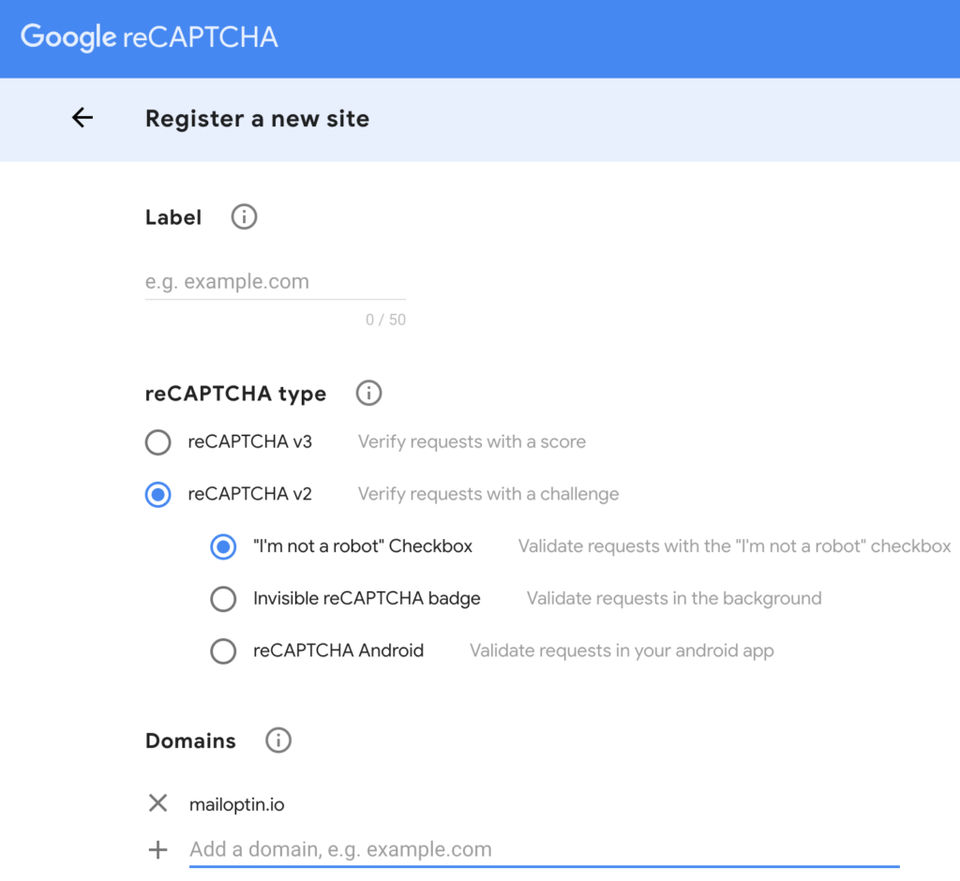Click the reCAPTCHA v2 label text

click(250, 494)
